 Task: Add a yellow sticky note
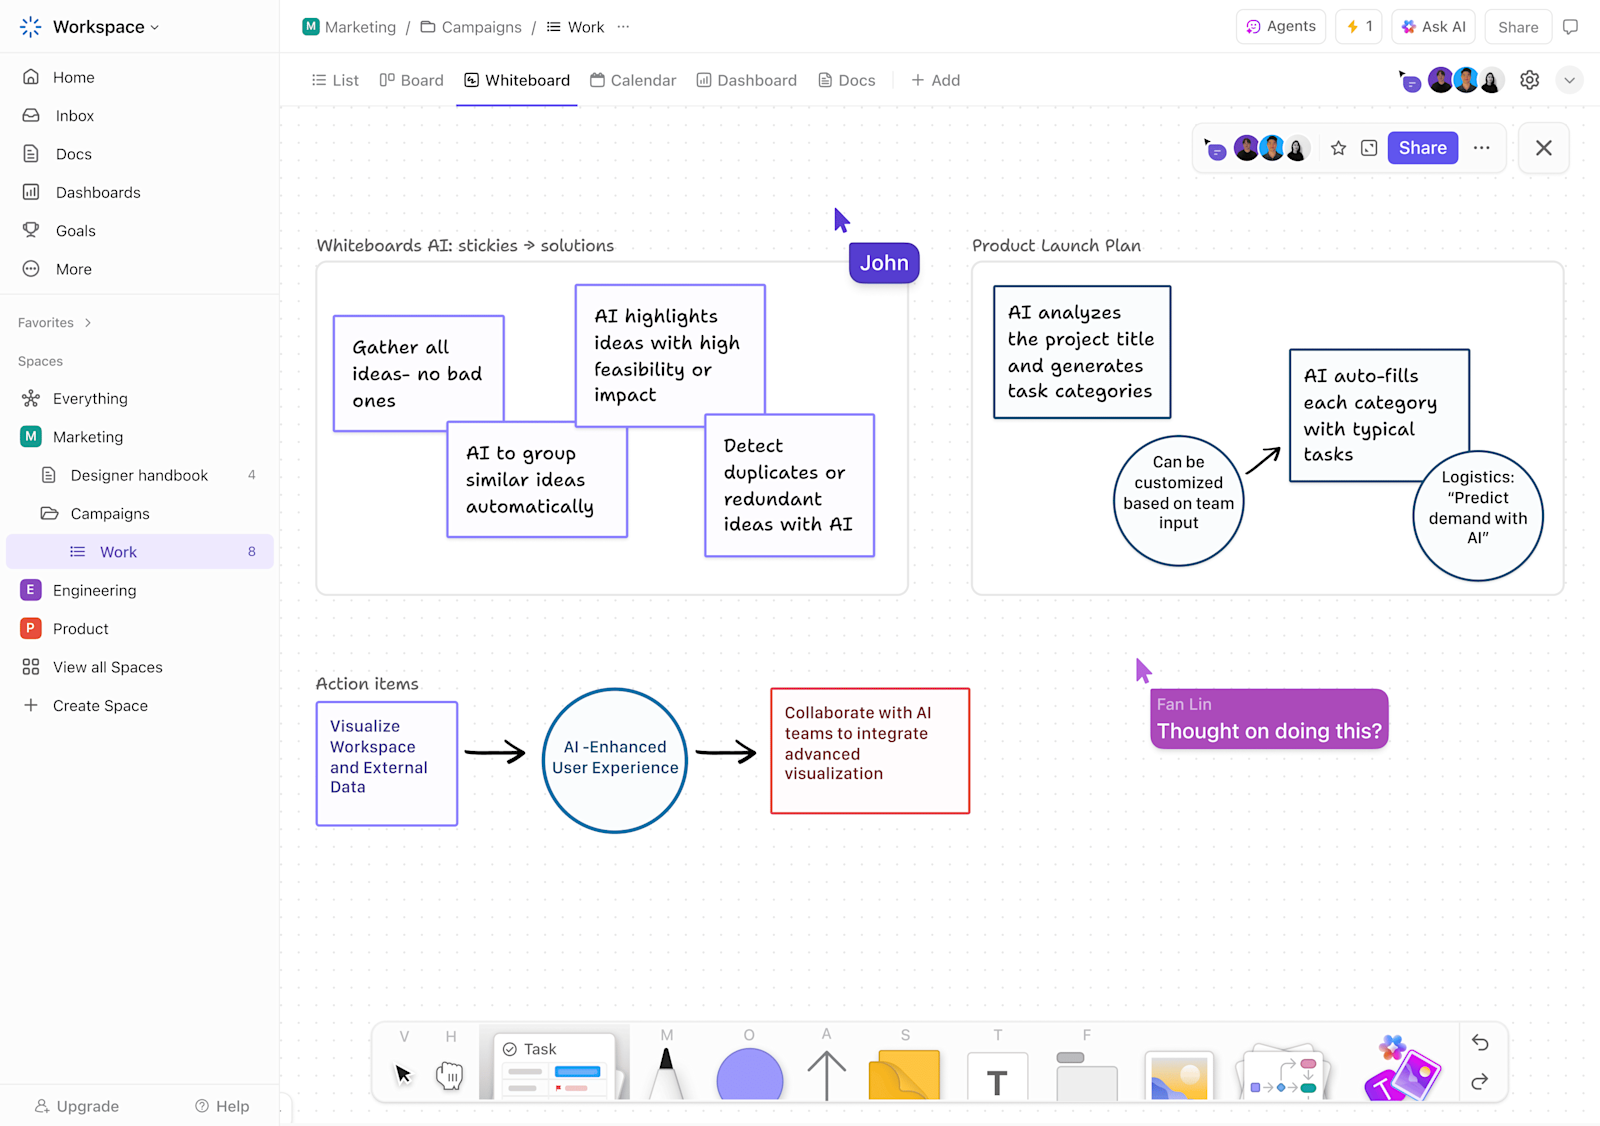tap(905, 1075)
